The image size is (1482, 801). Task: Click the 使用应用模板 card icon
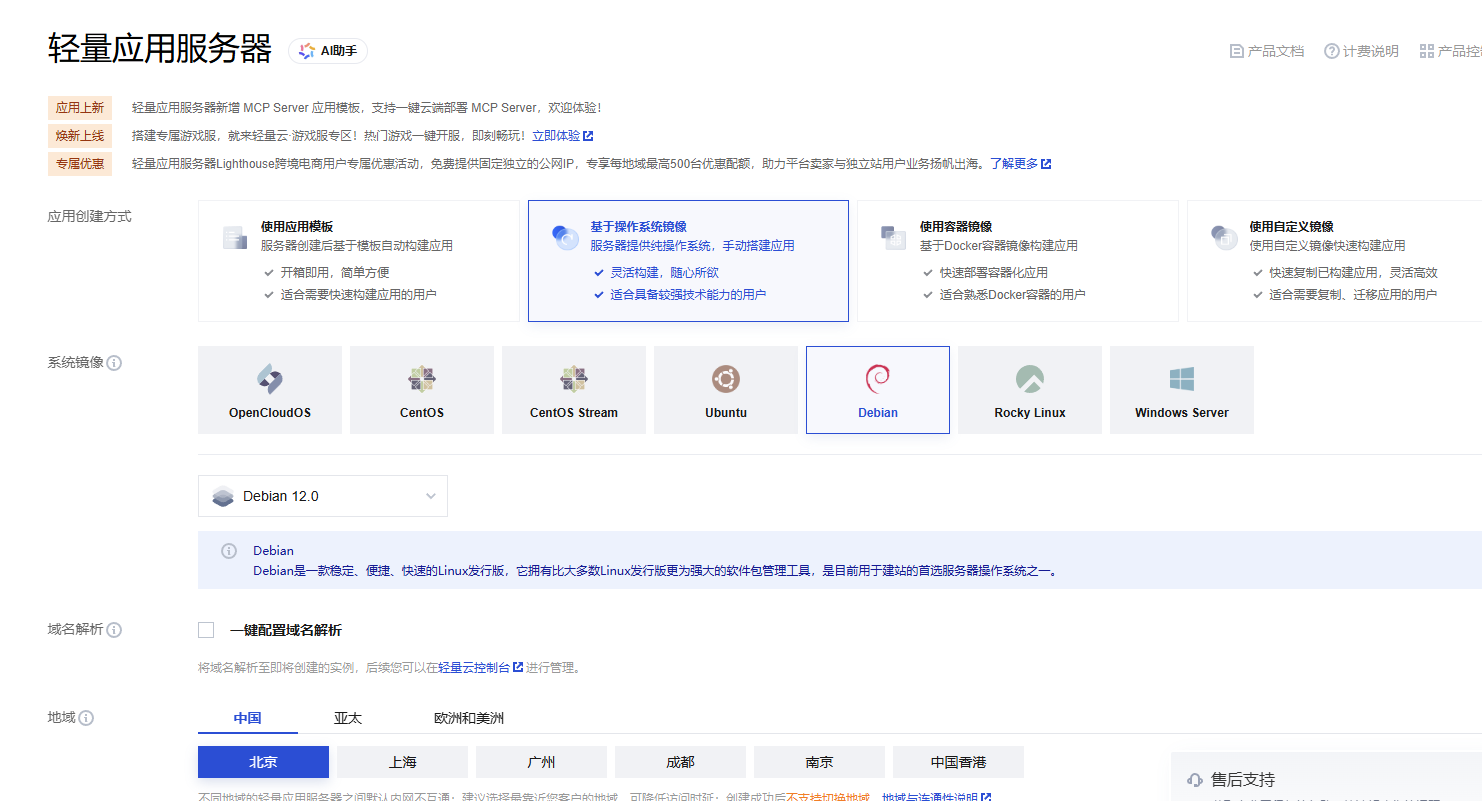tap(235, 237)
